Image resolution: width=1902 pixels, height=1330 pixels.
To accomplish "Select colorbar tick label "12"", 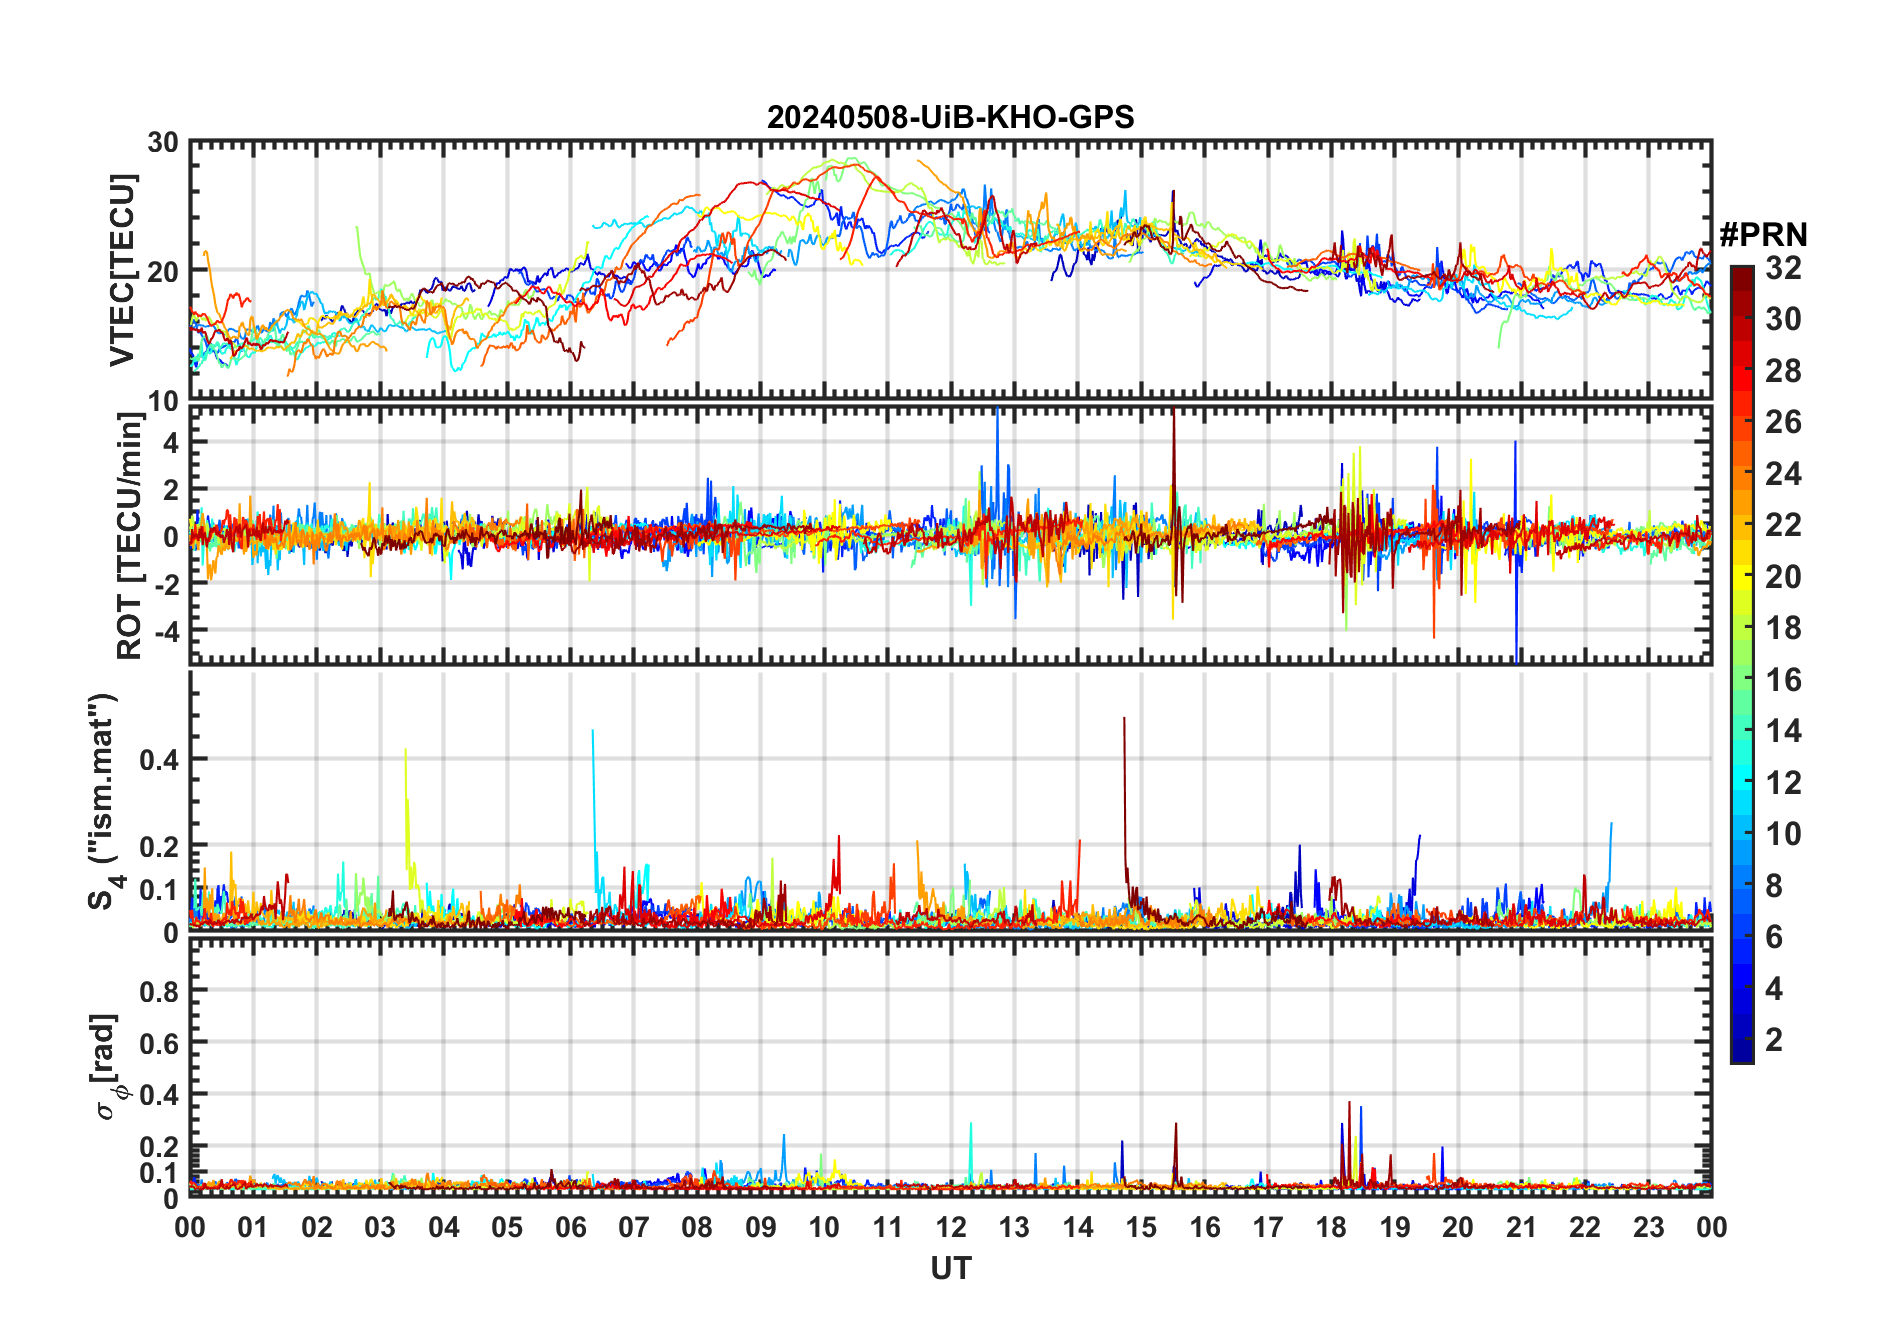I will 1783,783.
